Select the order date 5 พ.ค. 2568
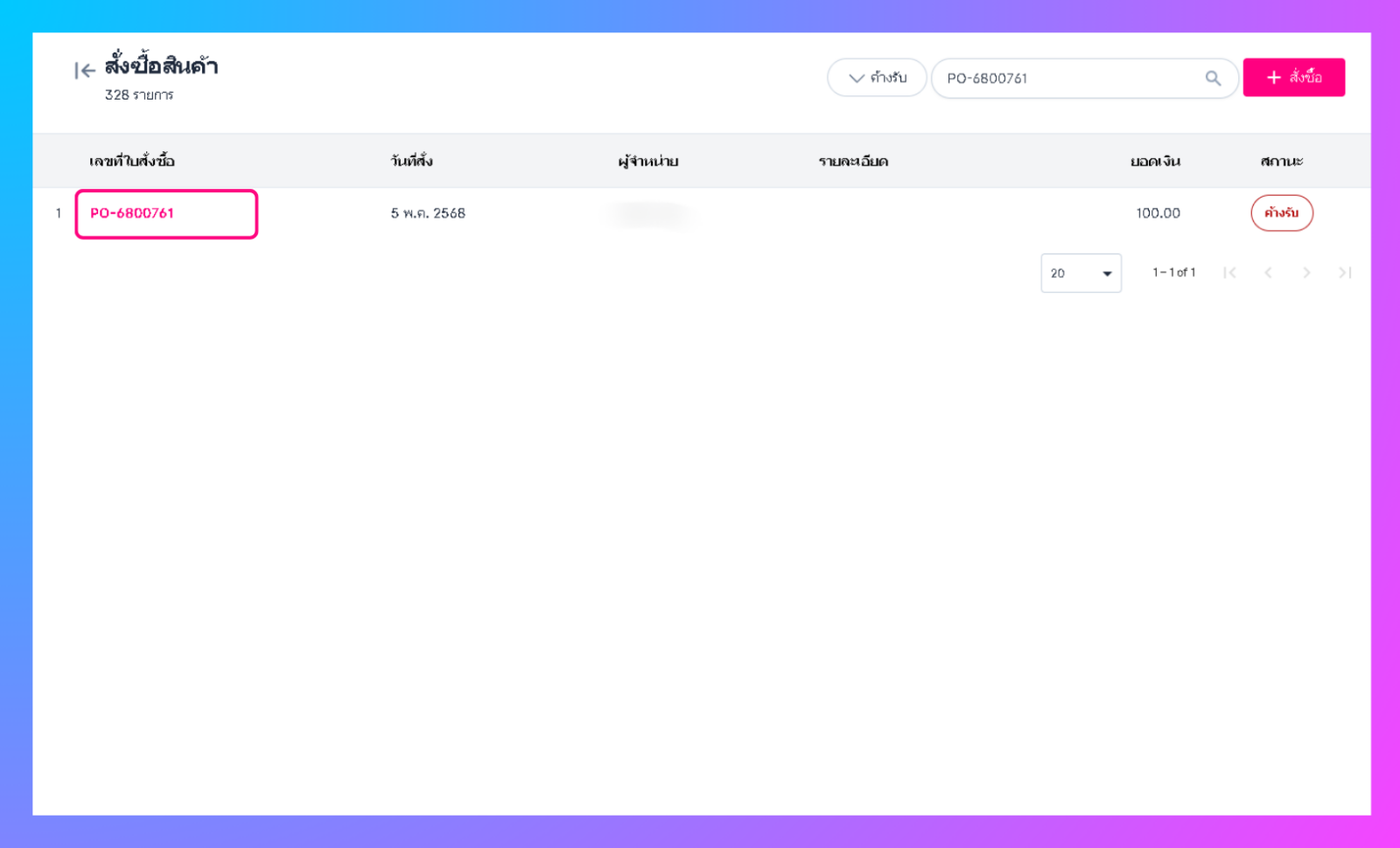 428,213
